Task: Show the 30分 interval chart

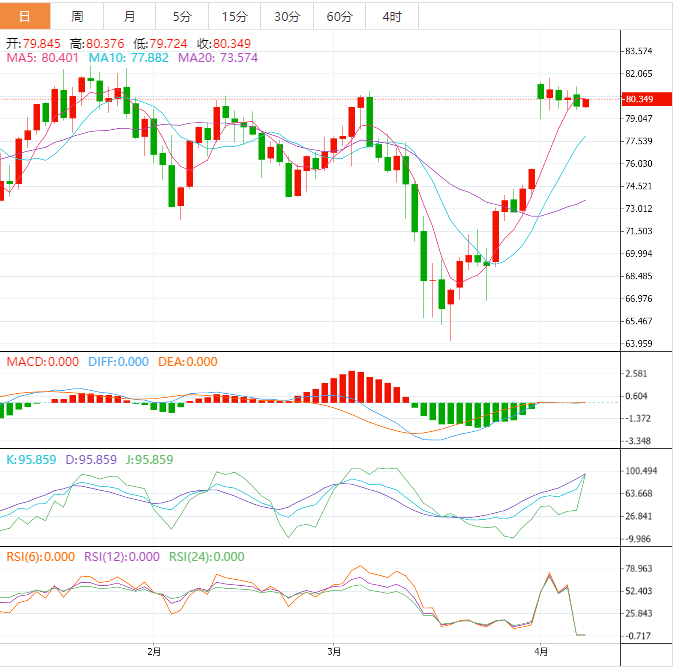Action: pyautogui.click(x=286, y=17)
